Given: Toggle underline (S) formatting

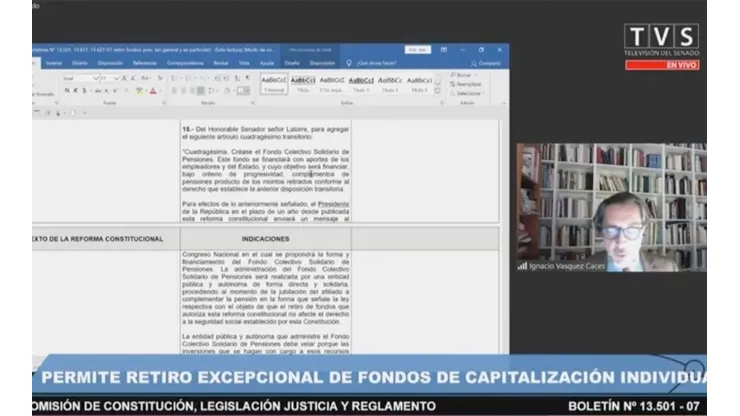Looking at the screenshot, I should [84, 91].
